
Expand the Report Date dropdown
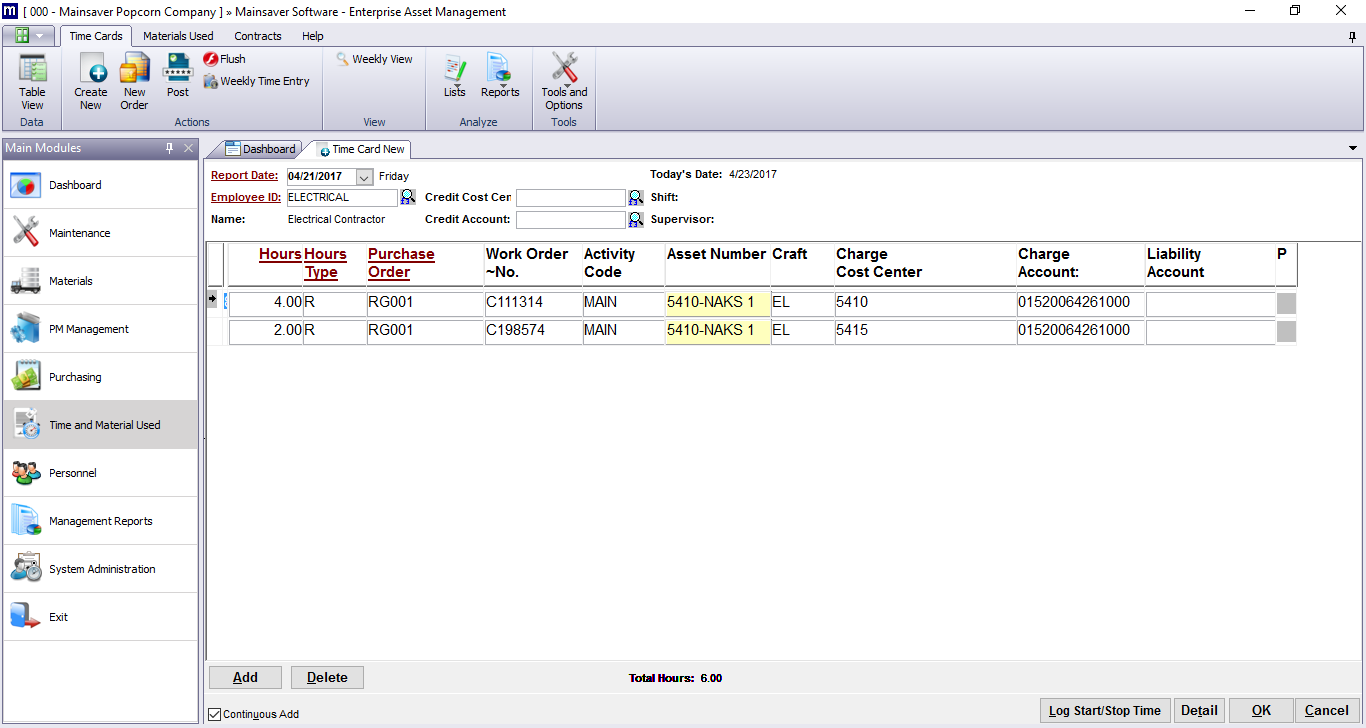(364, 177)
